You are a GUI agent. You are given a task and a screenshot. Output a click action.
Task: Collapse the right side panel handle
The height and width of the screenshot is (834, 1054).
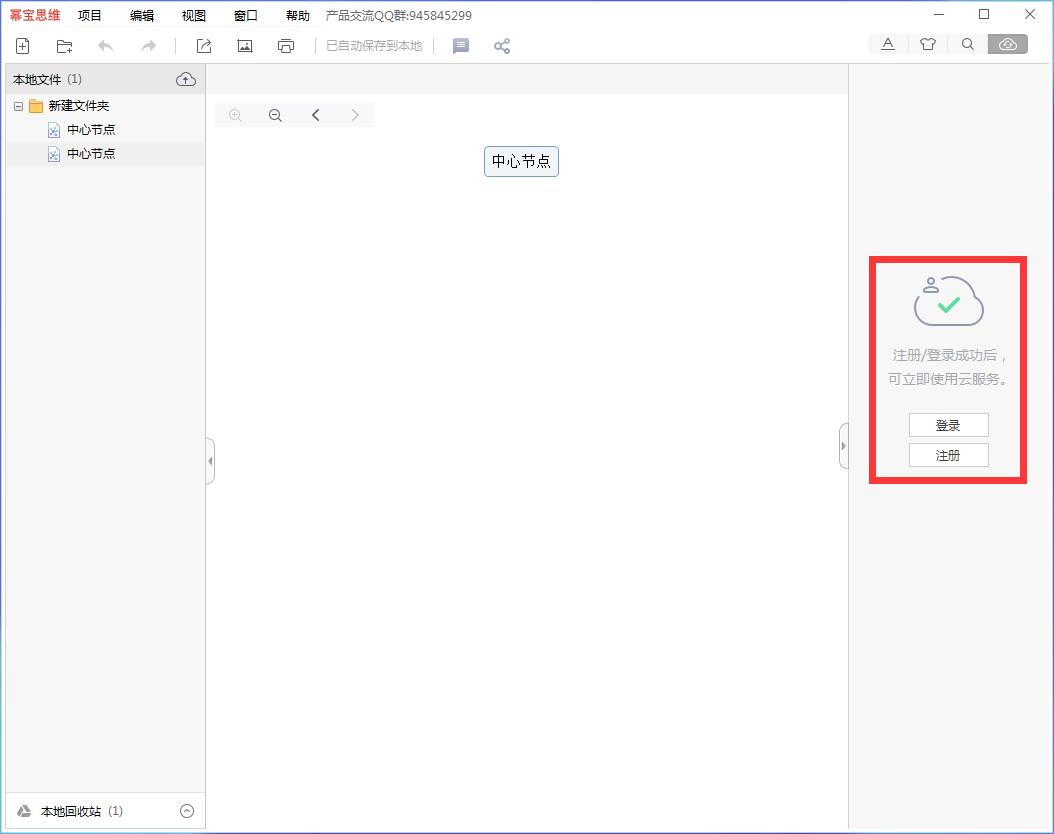(843, 446)
